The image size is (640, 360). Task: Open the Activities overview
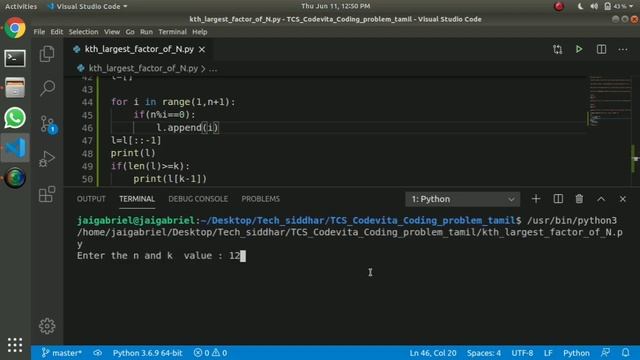pyautogui.click(x=21, y=7)
